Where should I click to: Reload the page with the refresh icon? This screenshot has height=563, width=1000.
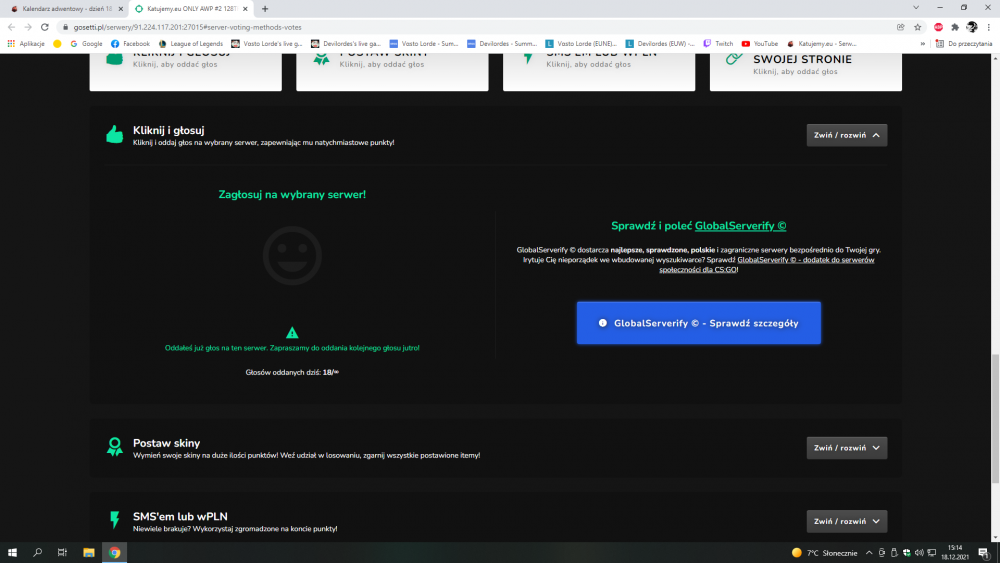tap(45, 27)
